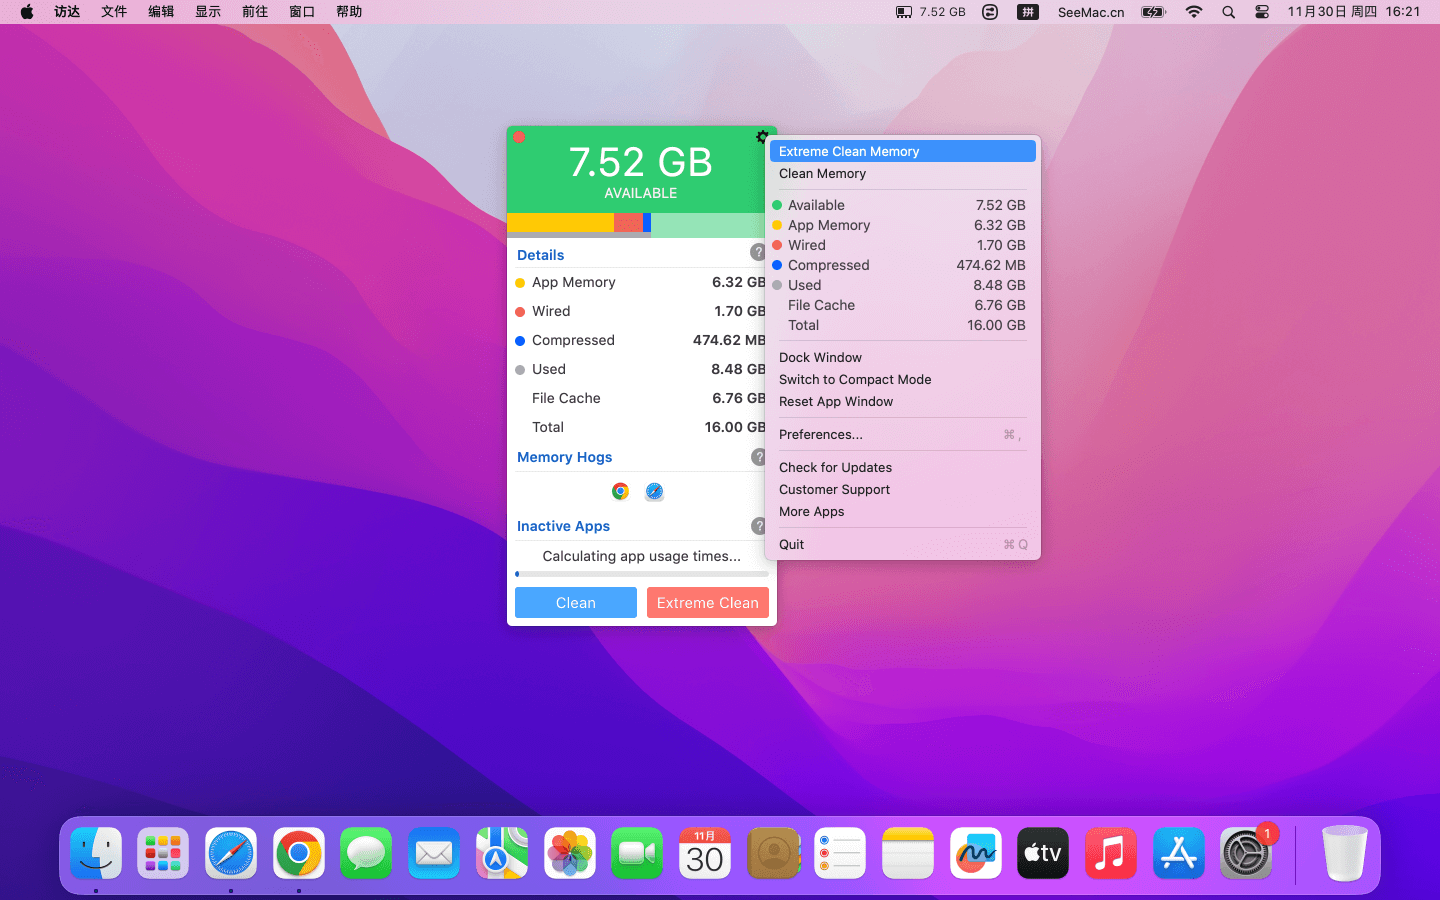
Task: Open the 访达 application menu
Action: 67,12
